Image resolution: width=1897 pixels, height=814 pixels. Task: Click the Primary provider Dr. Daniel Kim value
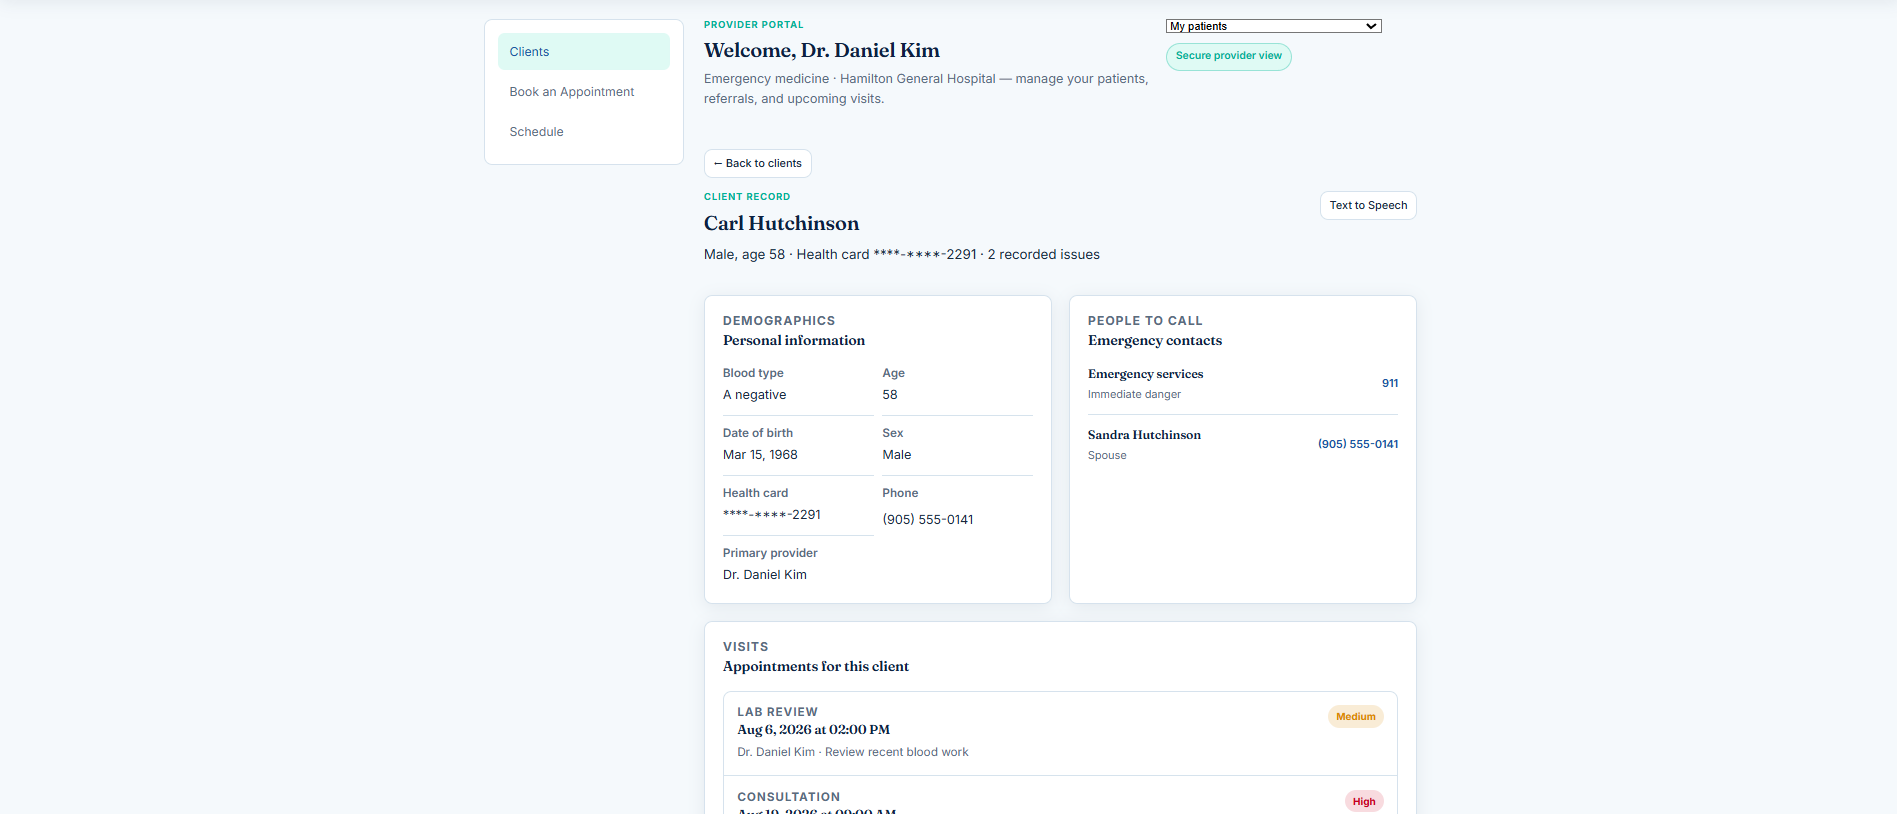pos(765,575)
